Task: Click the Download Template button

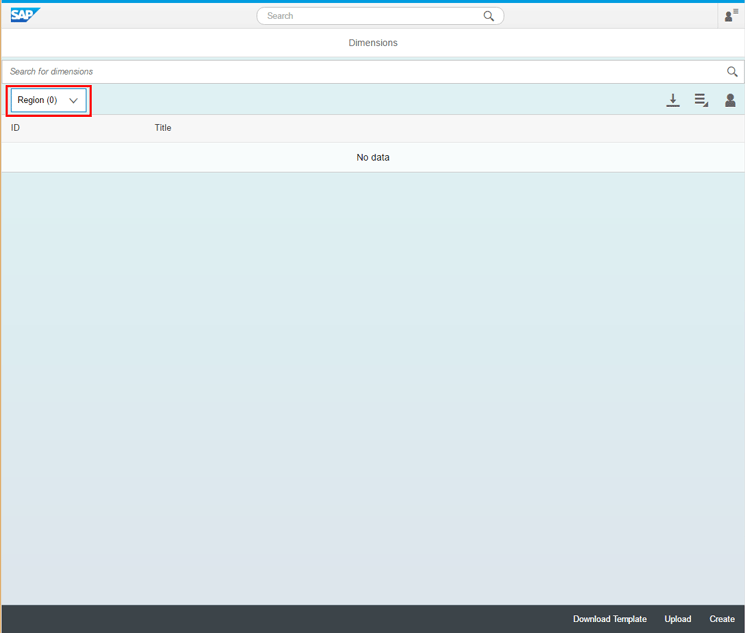Action: [x=609, y=619]
